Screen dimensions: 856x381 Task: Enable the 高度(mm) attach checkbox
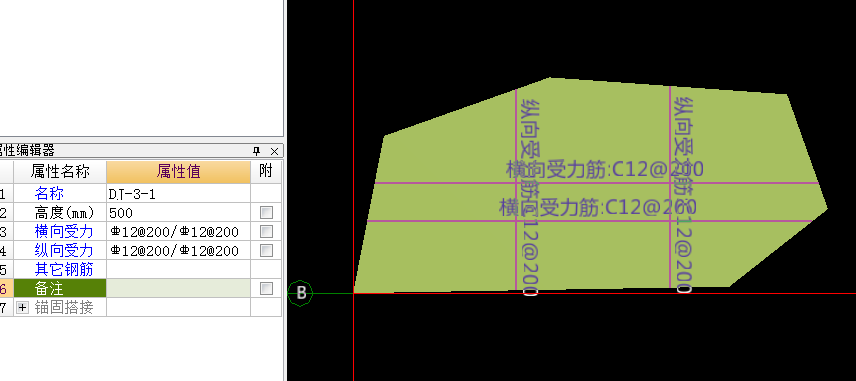[266, 212]
